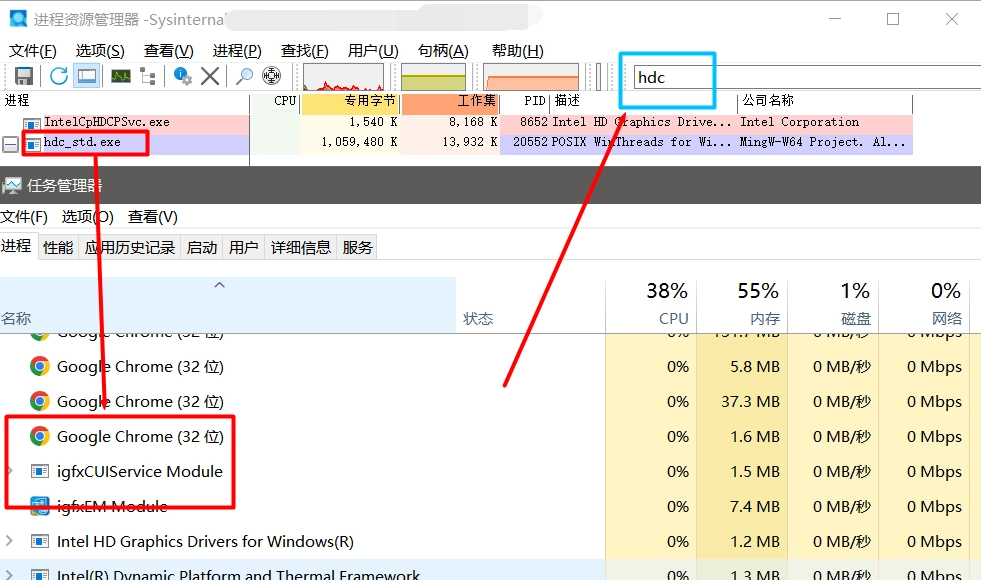This screenshot has width=981, height=580.
Task: Expand the igfxCUIService Module row
Action: (x=9, y=471)
